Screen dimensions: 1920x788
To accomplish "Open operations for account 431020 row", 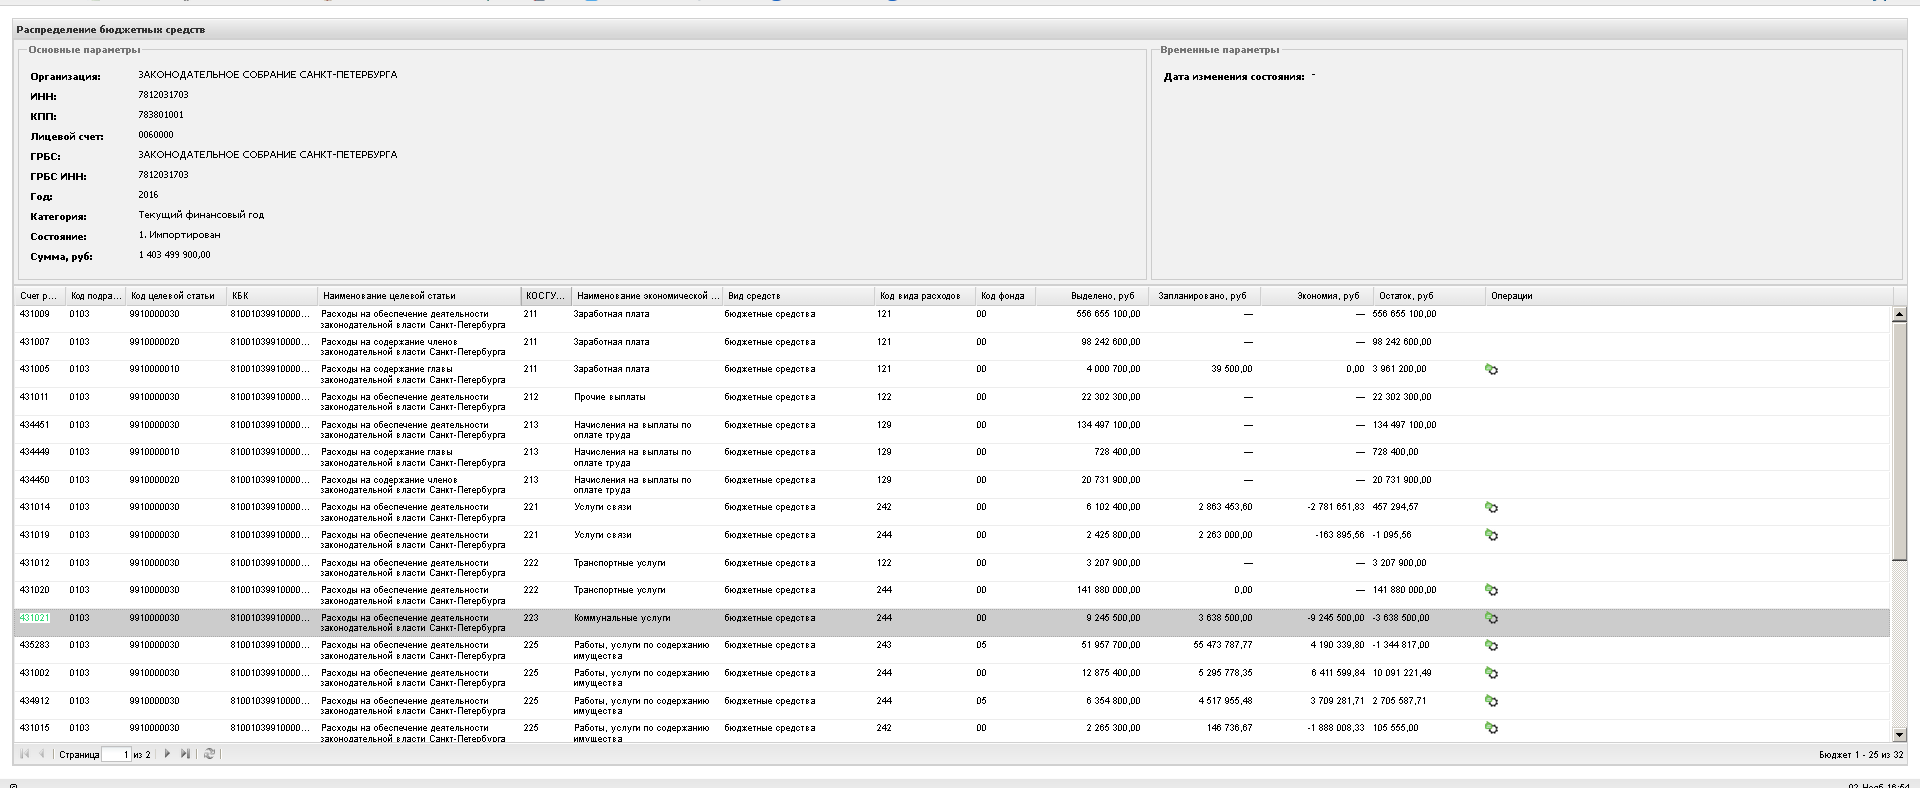I will (1491, 591).
